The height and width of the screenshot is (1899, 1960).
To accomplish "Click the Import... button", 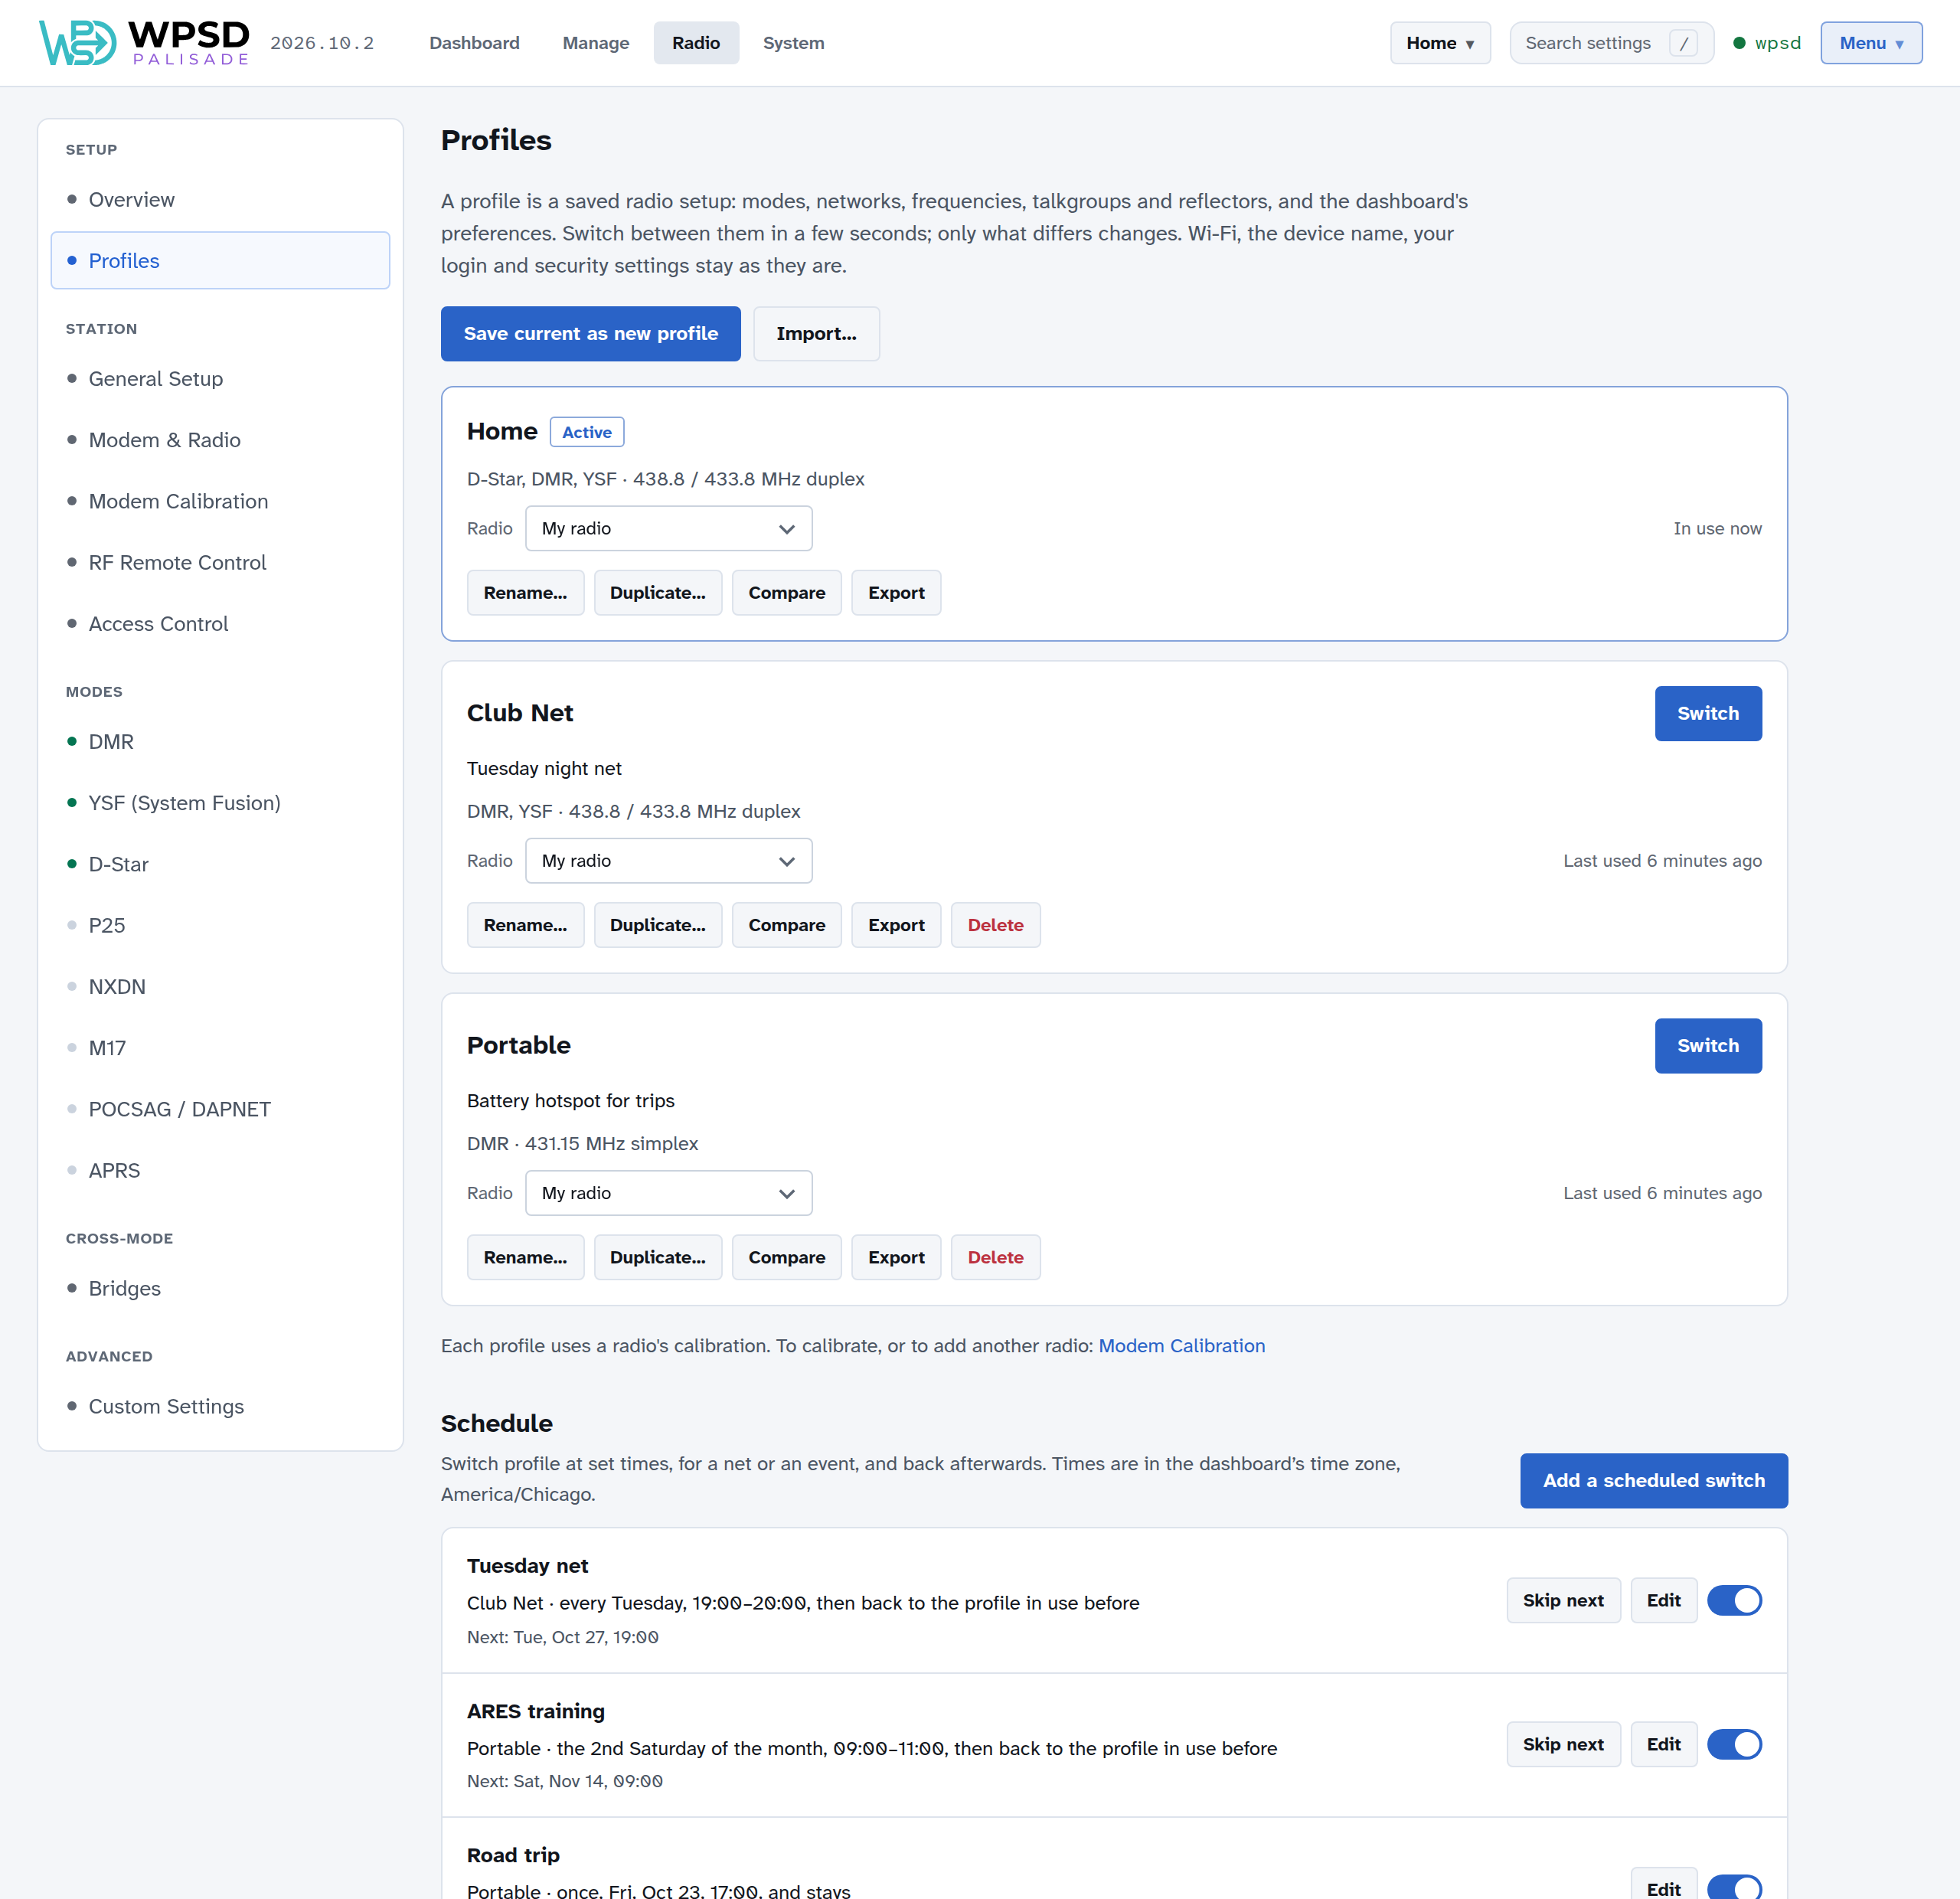I will 816,333.
